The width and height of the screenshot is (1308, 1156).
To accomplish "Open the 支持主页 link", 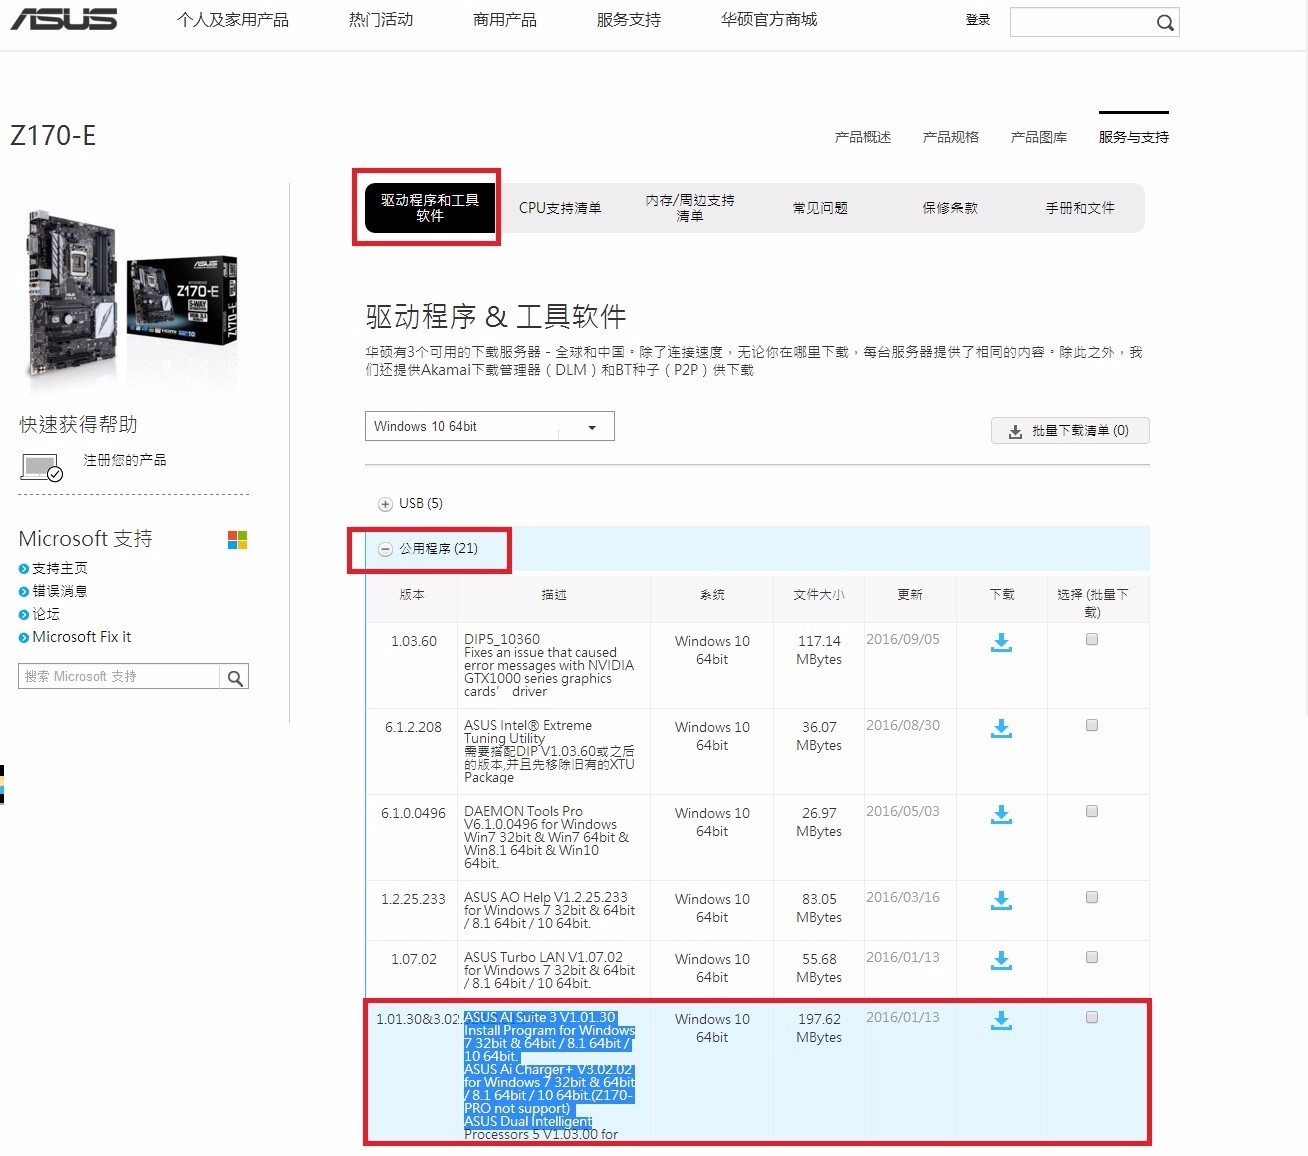I will [x=60, y=568].
